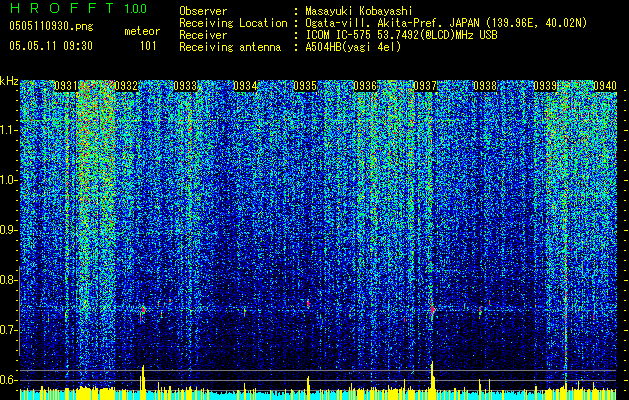The width and height of the screenshot is (629, 400).
Task: Click the meteor label
Action: click(x=142, y=31)
